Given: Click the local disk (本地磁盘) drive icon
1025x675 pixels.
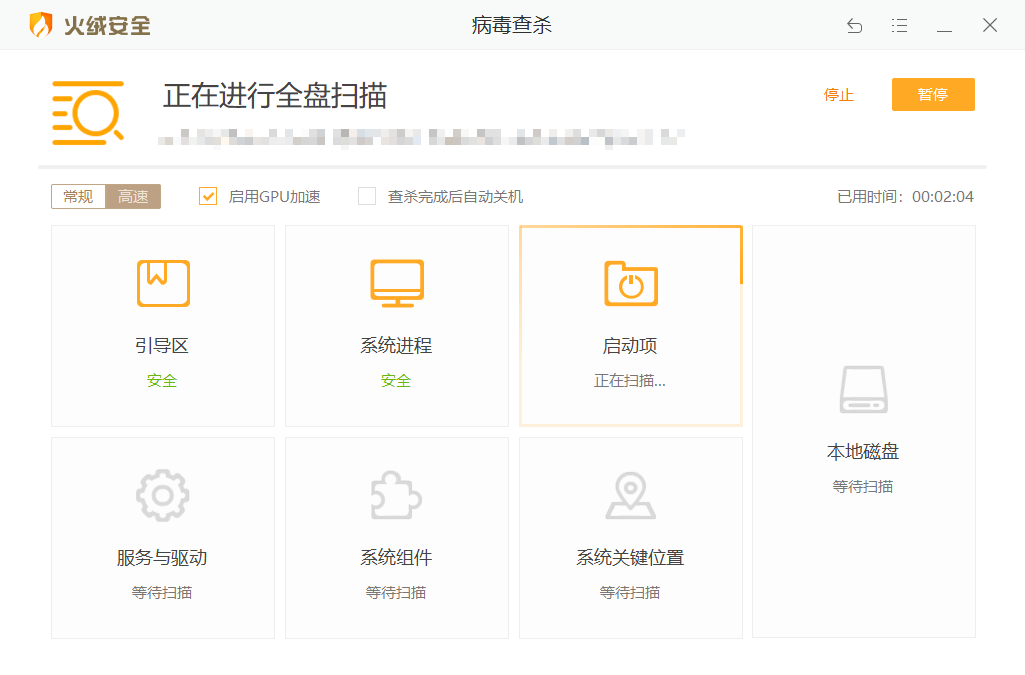Looking at the screenshot, I should pyautogui.click(x=863, y=389).
